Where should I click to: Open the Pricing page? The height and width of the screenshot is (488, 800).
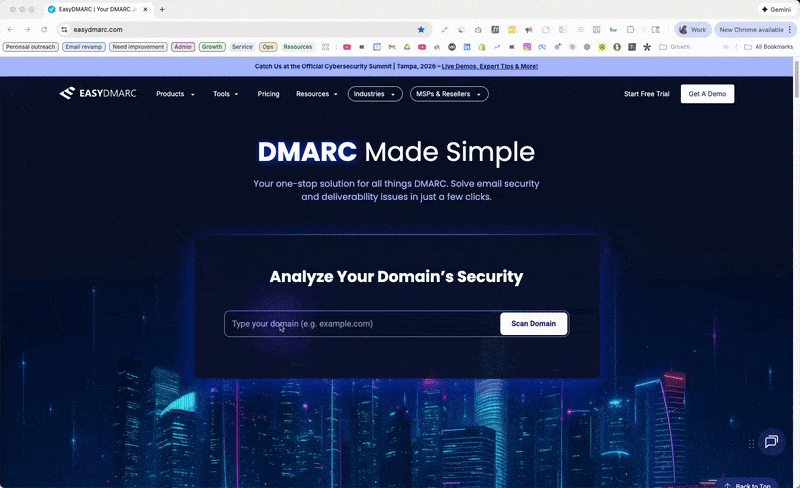(x=268, y=94)
